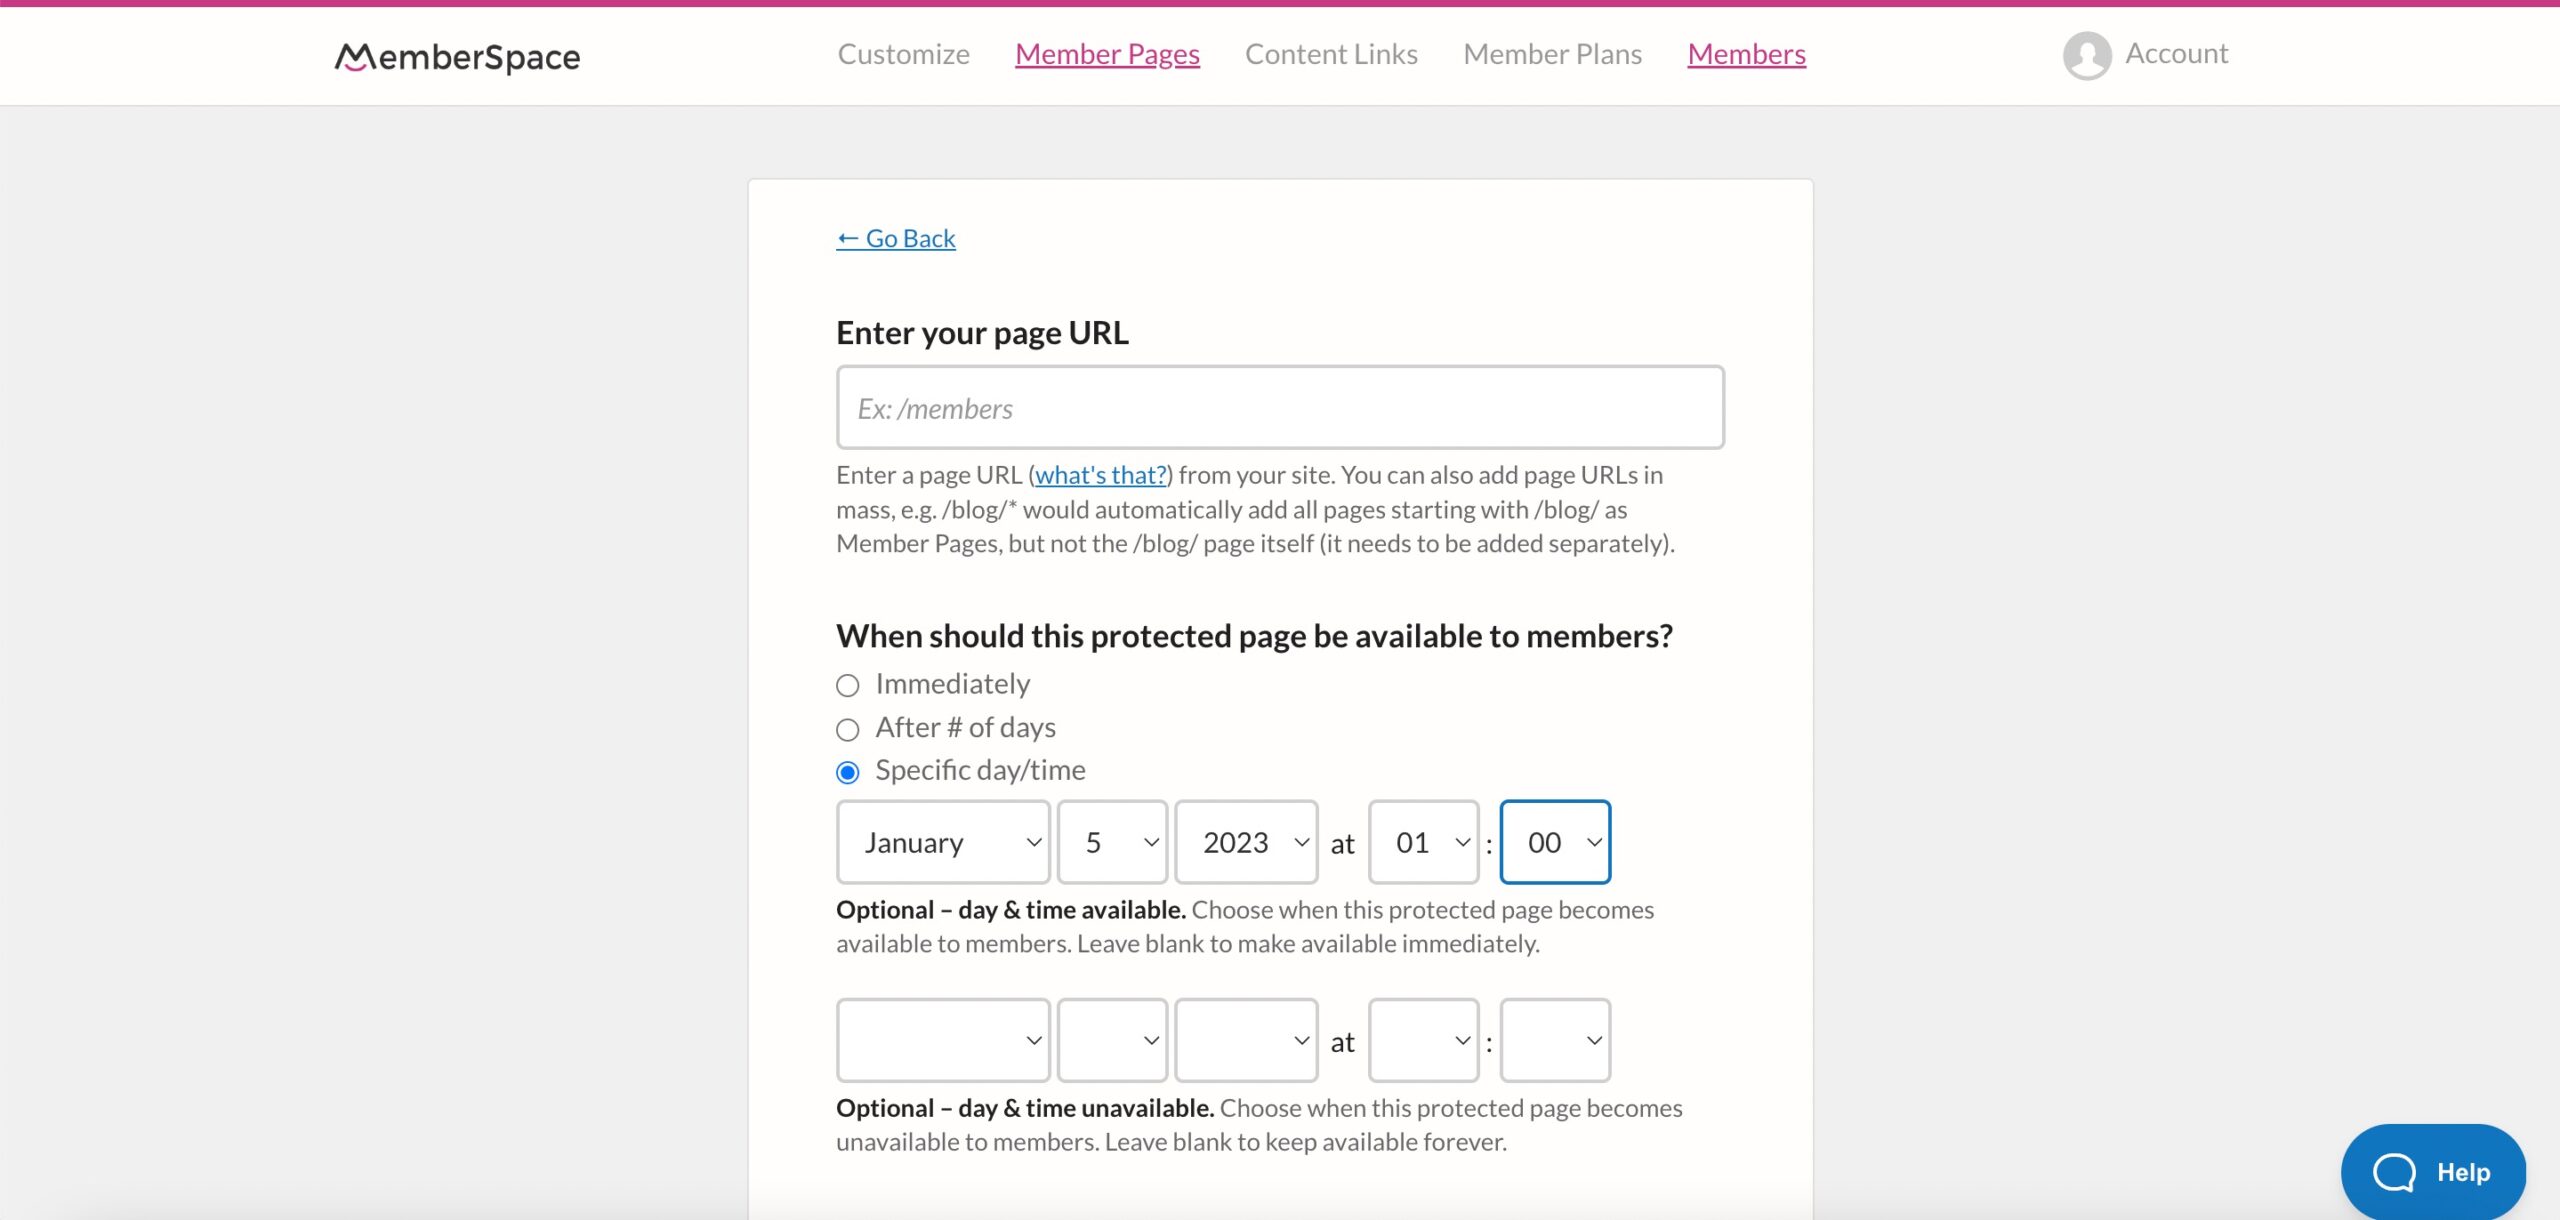Open the Customize menu tab

tap(903, 54)
